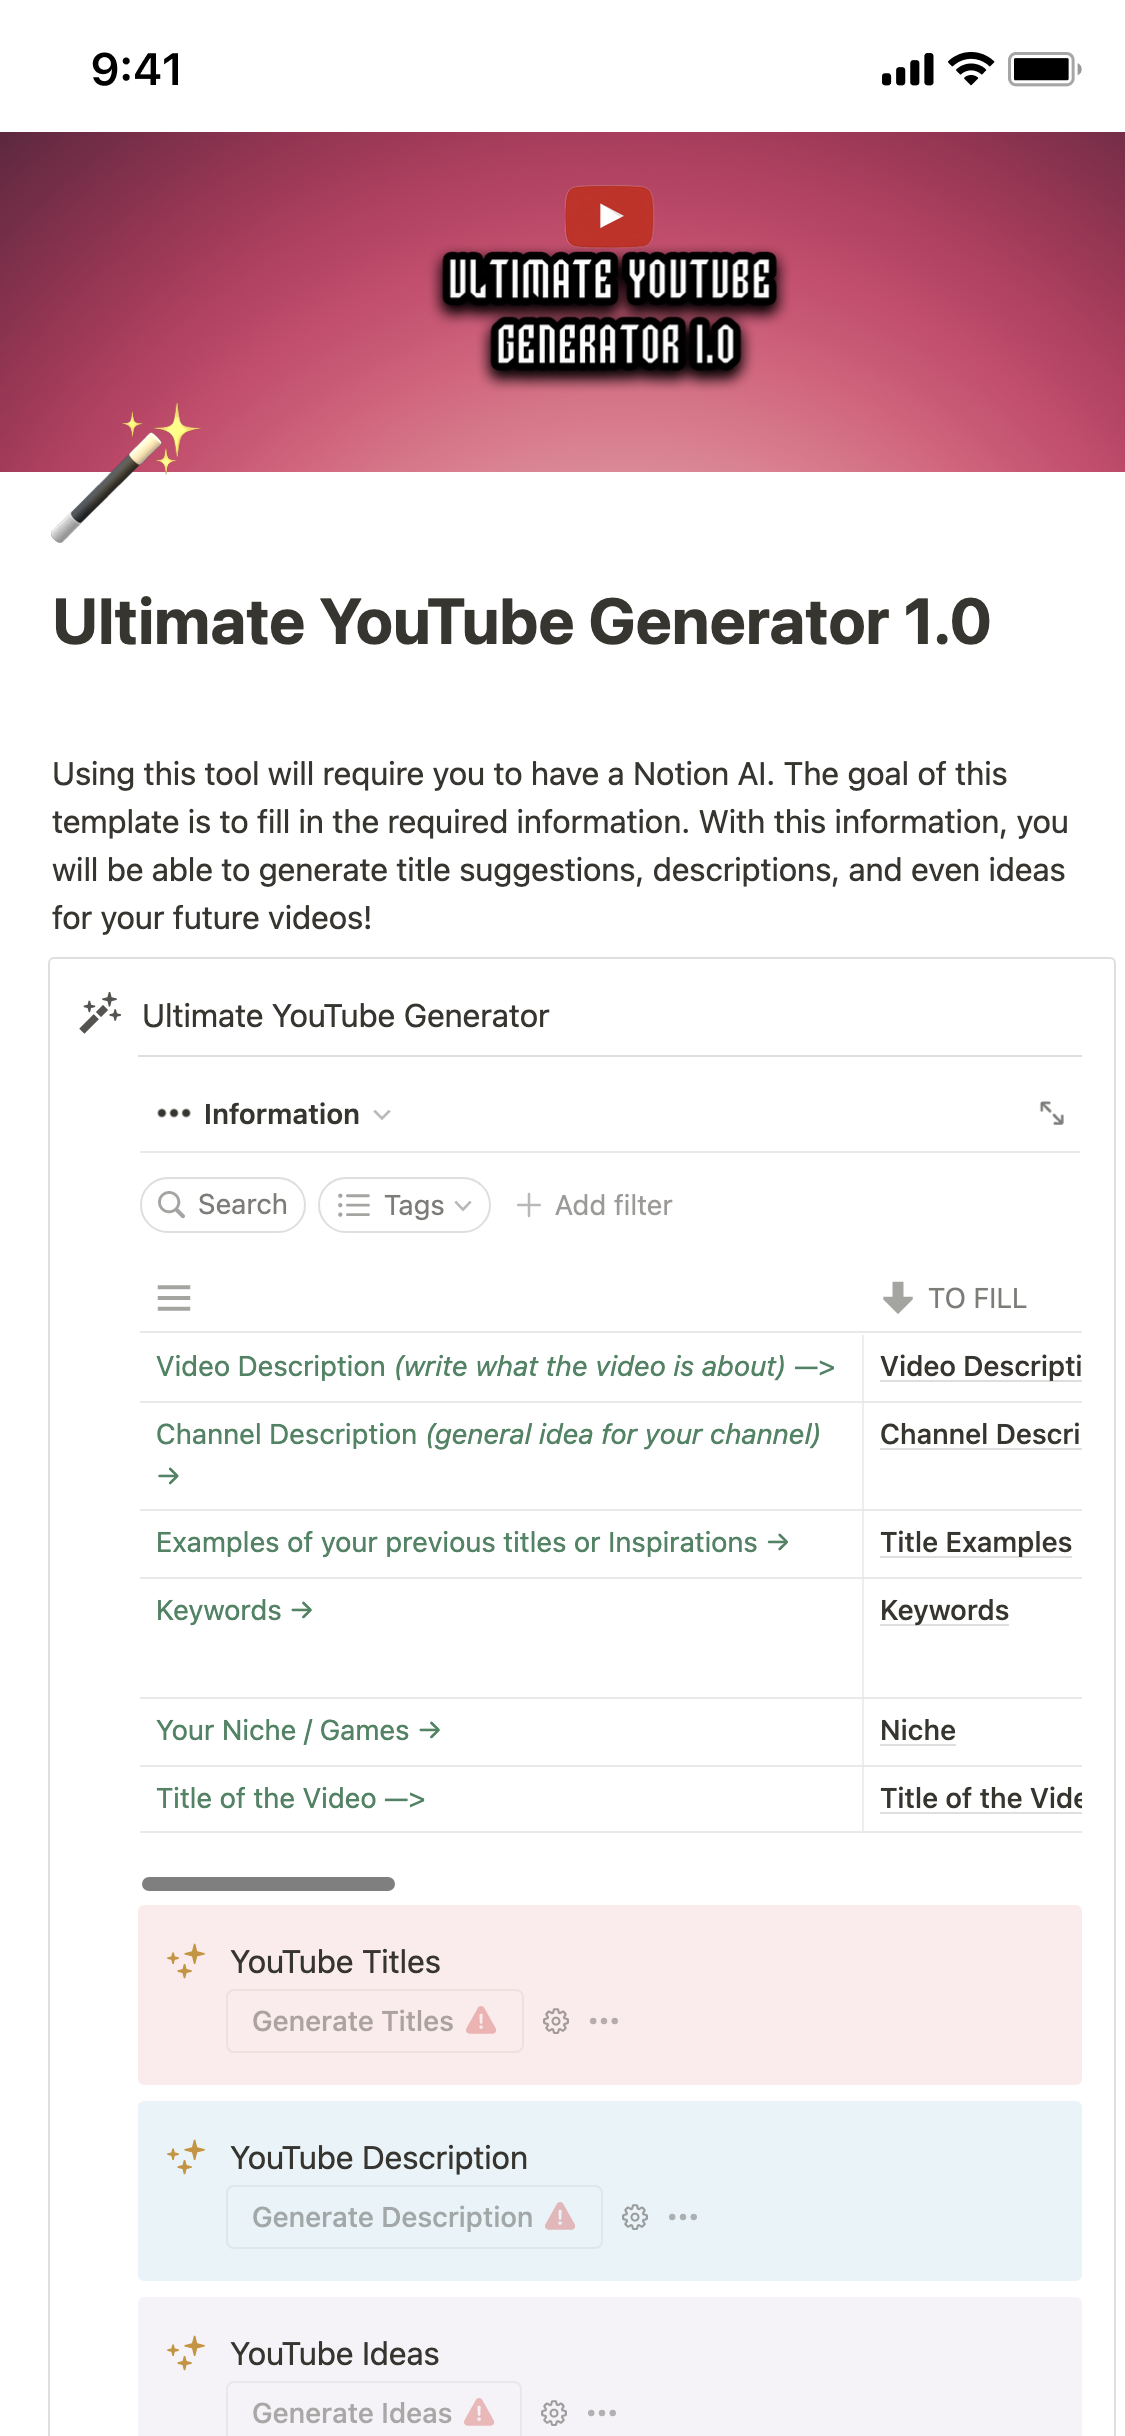Viewport: 1125px width, 2436px height.
Task: Open the Niche linked page
Action: point(917,1730)
